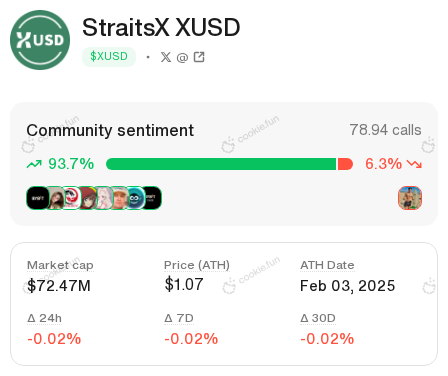Screen dimensions: 448x376
Task: Click the Market cap label
Action: pyautogui.click(x=60, y=265)
